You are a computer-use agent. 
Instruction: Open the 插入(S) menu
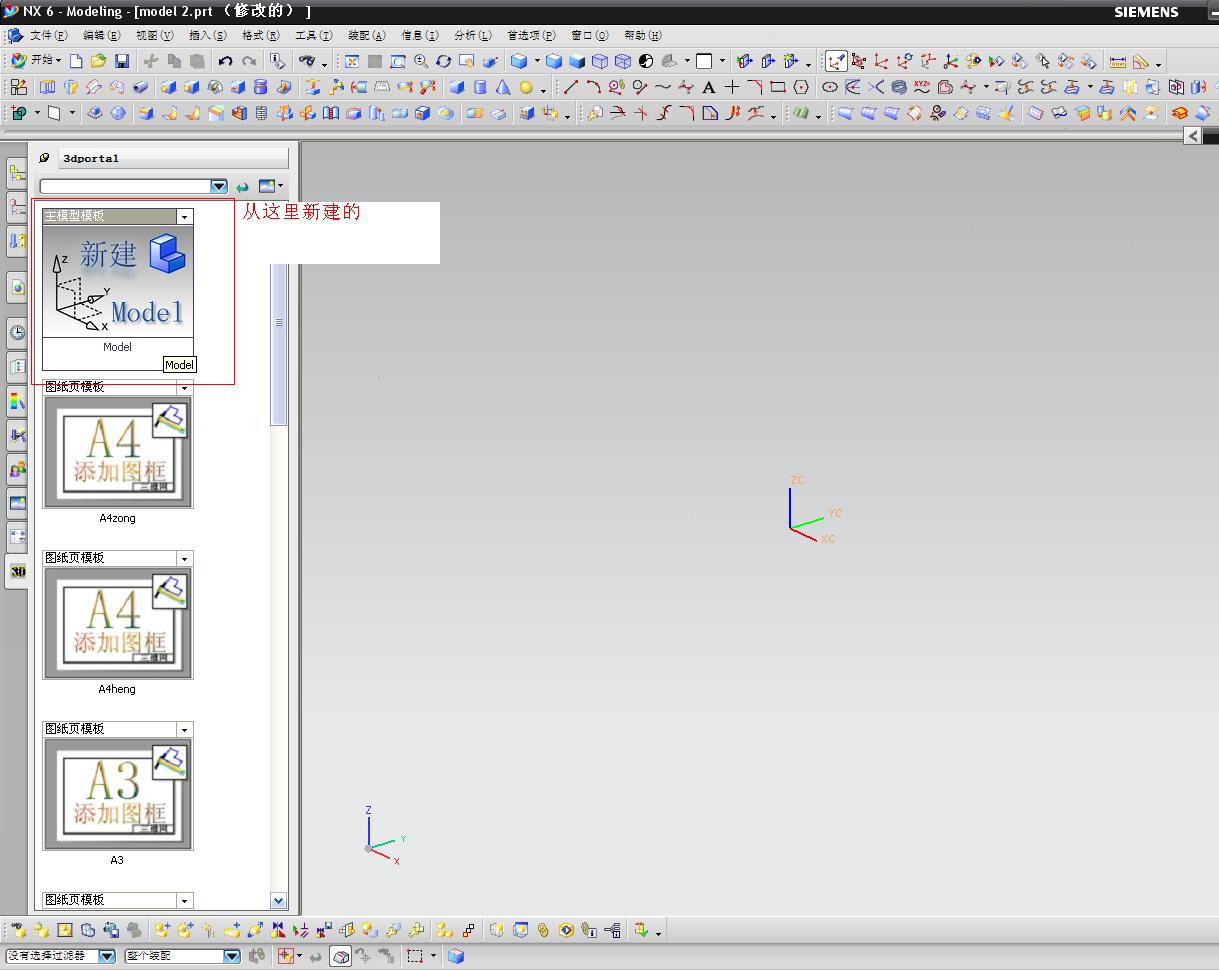tap(207, 35)
